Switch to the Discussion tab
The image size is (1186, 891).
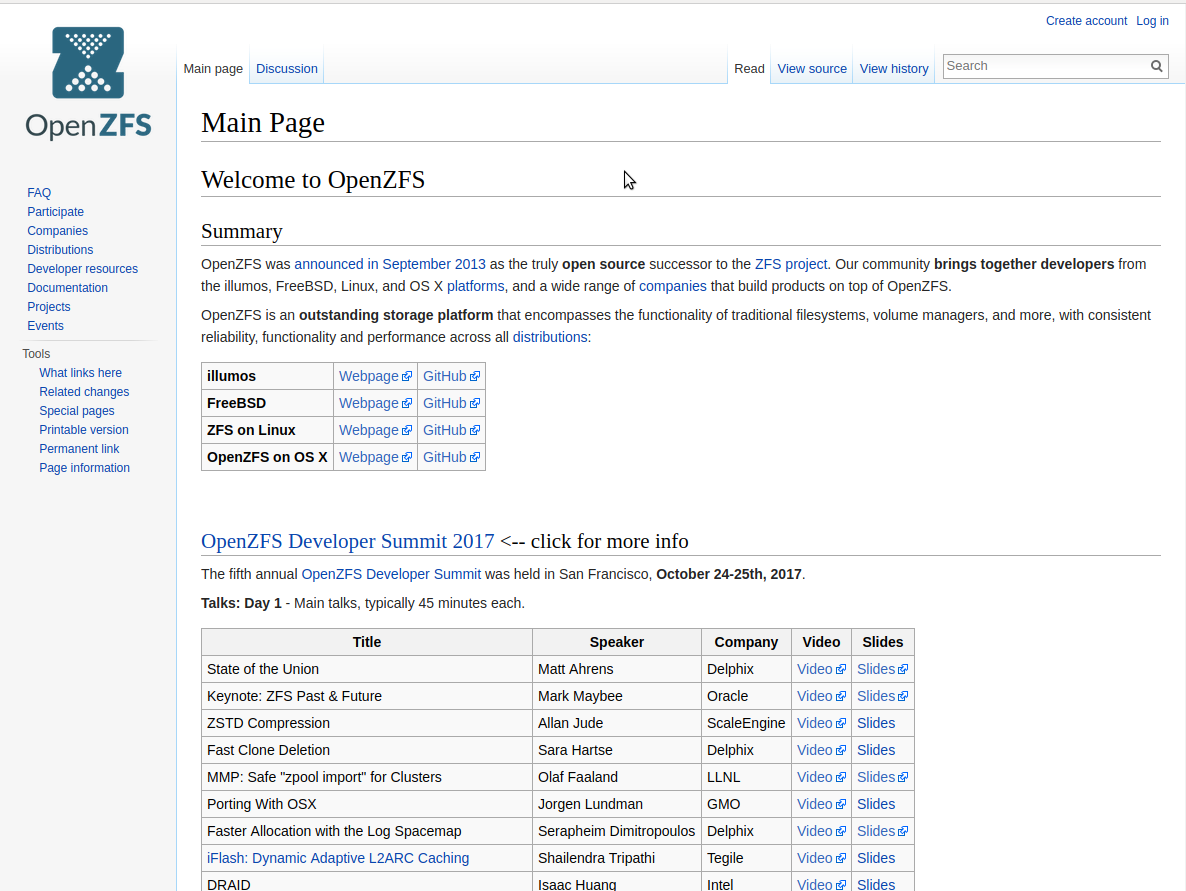point(287,68)
